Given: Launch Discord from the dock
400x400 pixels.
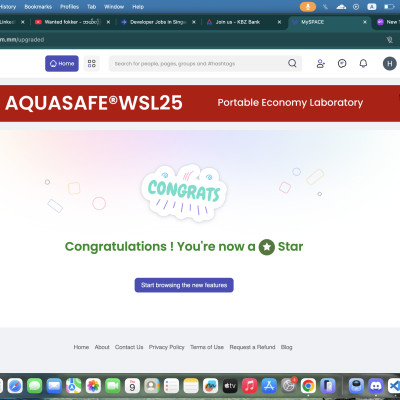Looking at the screenshot, I should pyautogui.click(x=376, y=386).
